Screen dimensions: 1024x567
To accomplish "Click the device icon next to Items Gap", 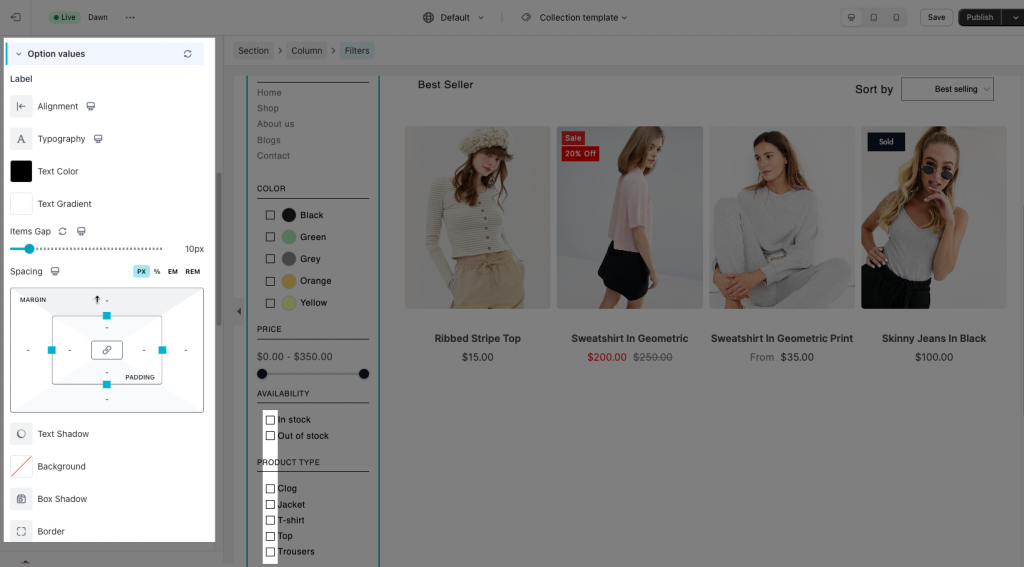I will [81, 231].
